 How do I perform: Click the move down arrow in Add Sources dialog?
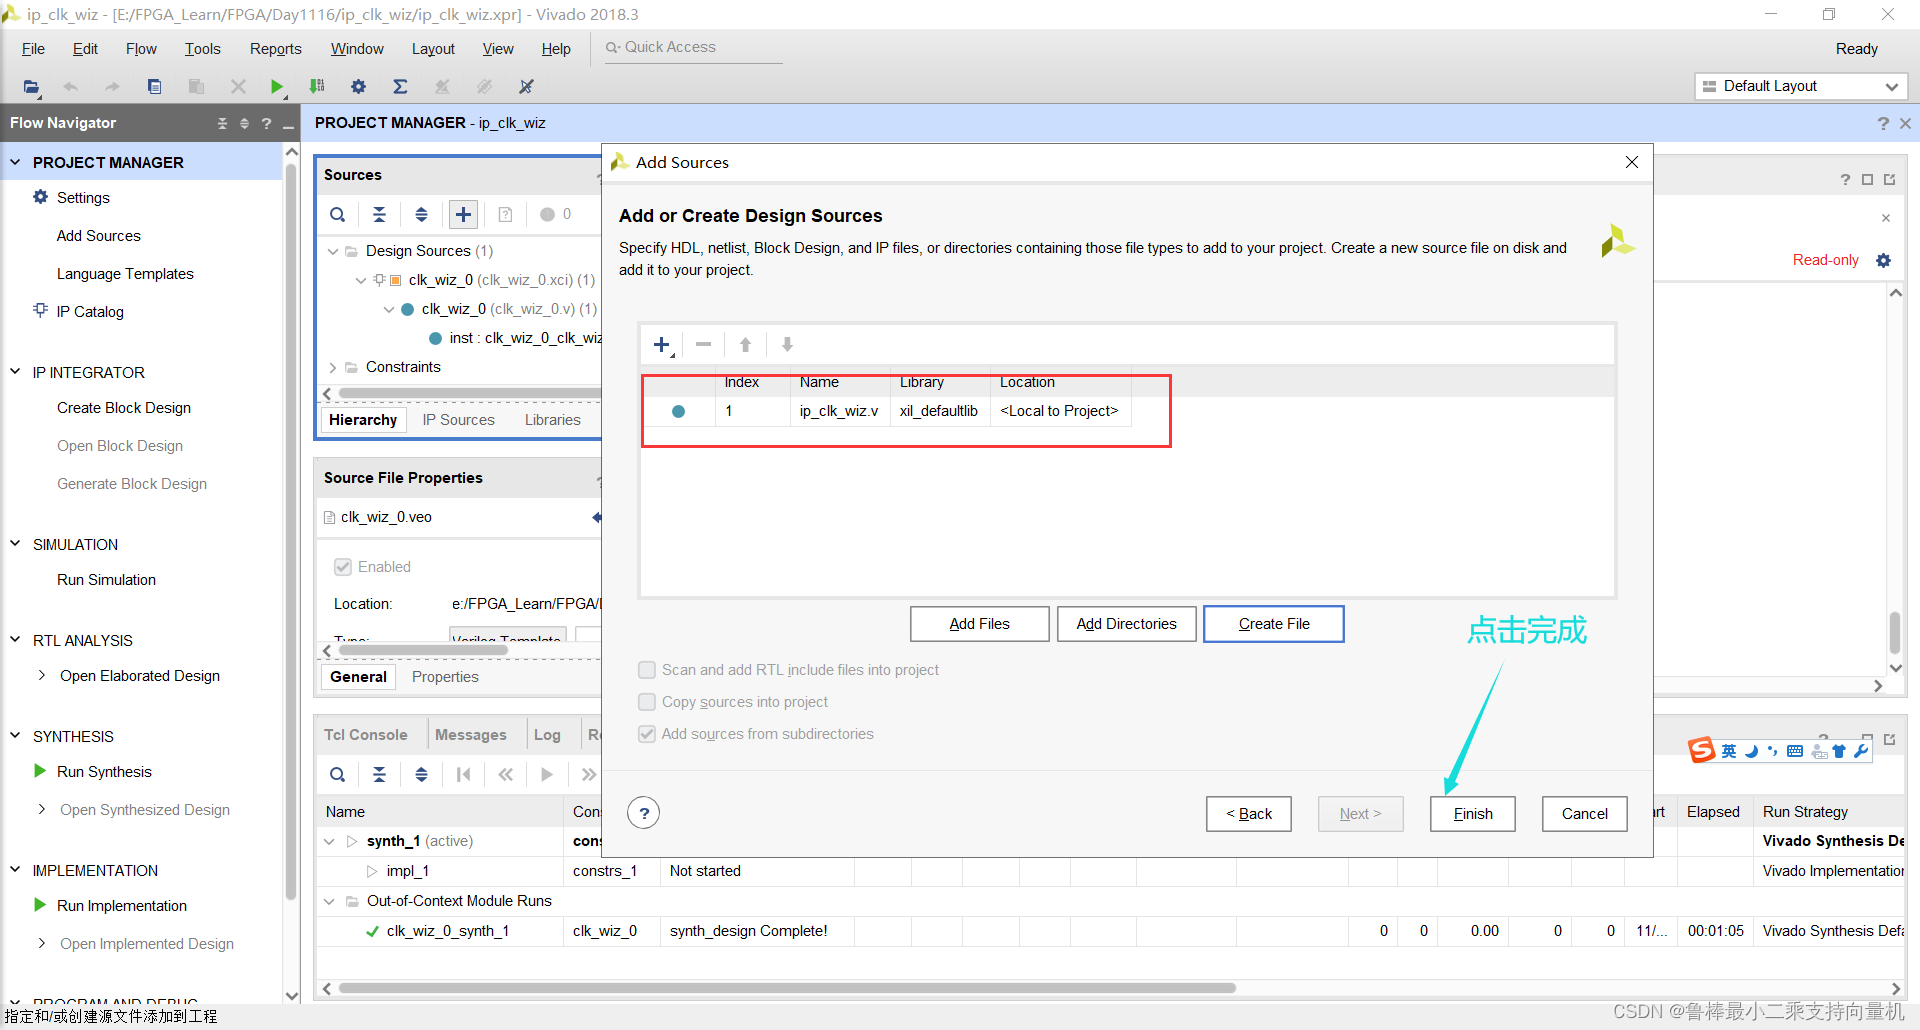point(787,344)
